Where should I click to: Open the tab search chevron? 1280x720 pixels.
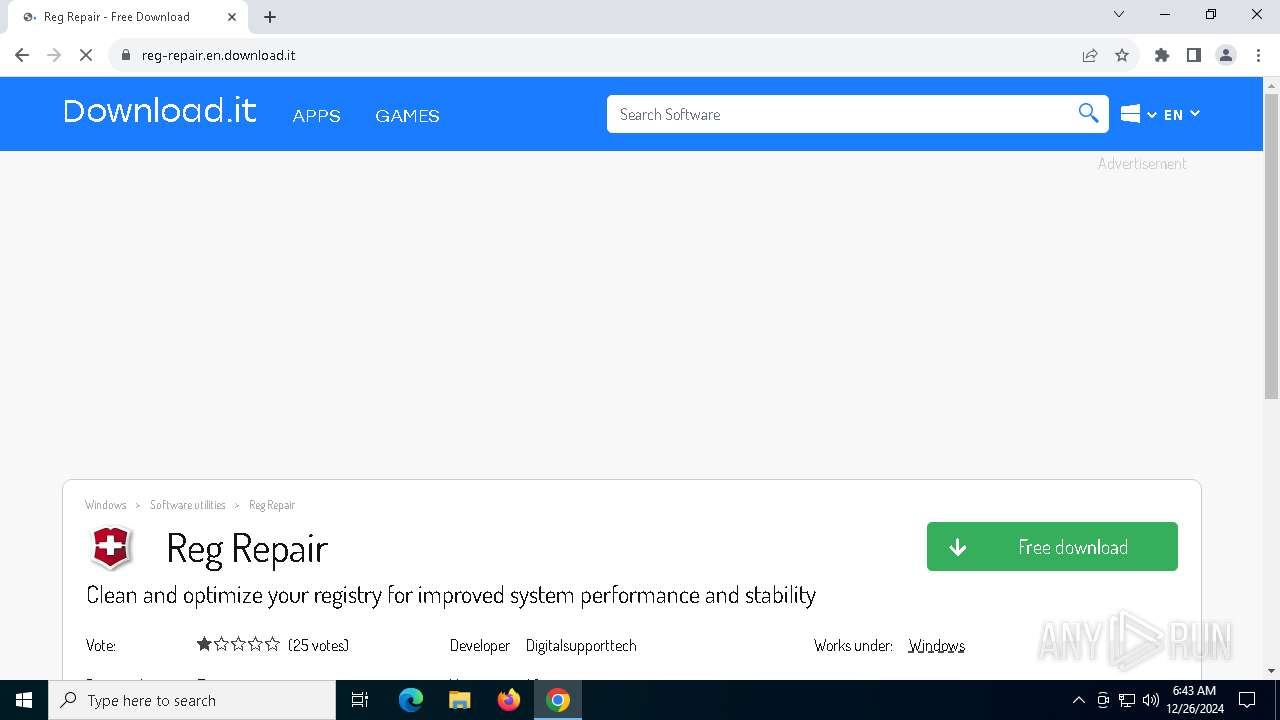pos(1119,14)
